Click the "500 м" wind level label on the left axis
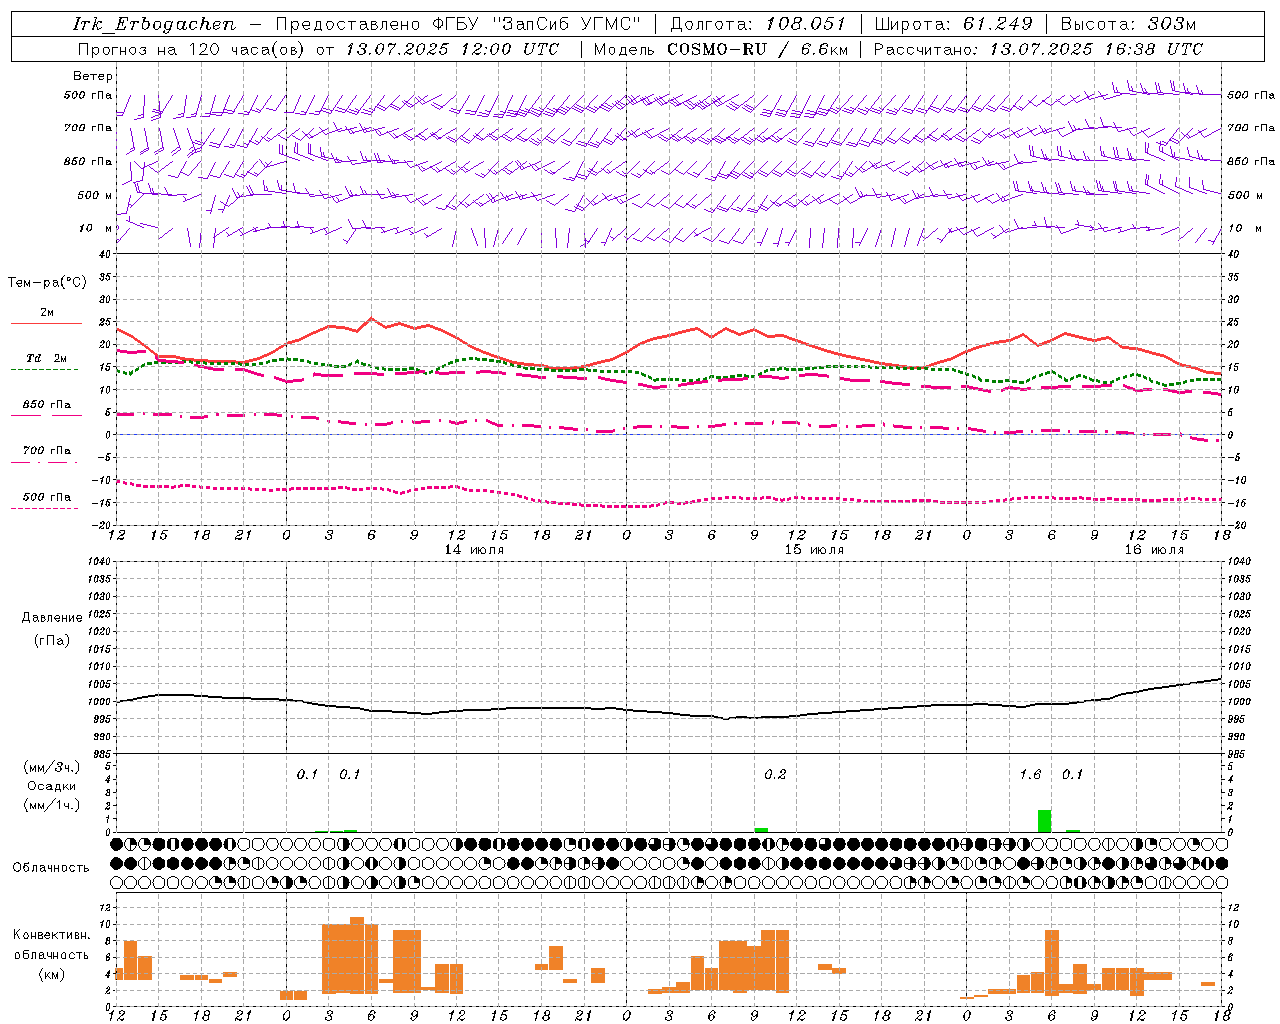 coord(95,195)
